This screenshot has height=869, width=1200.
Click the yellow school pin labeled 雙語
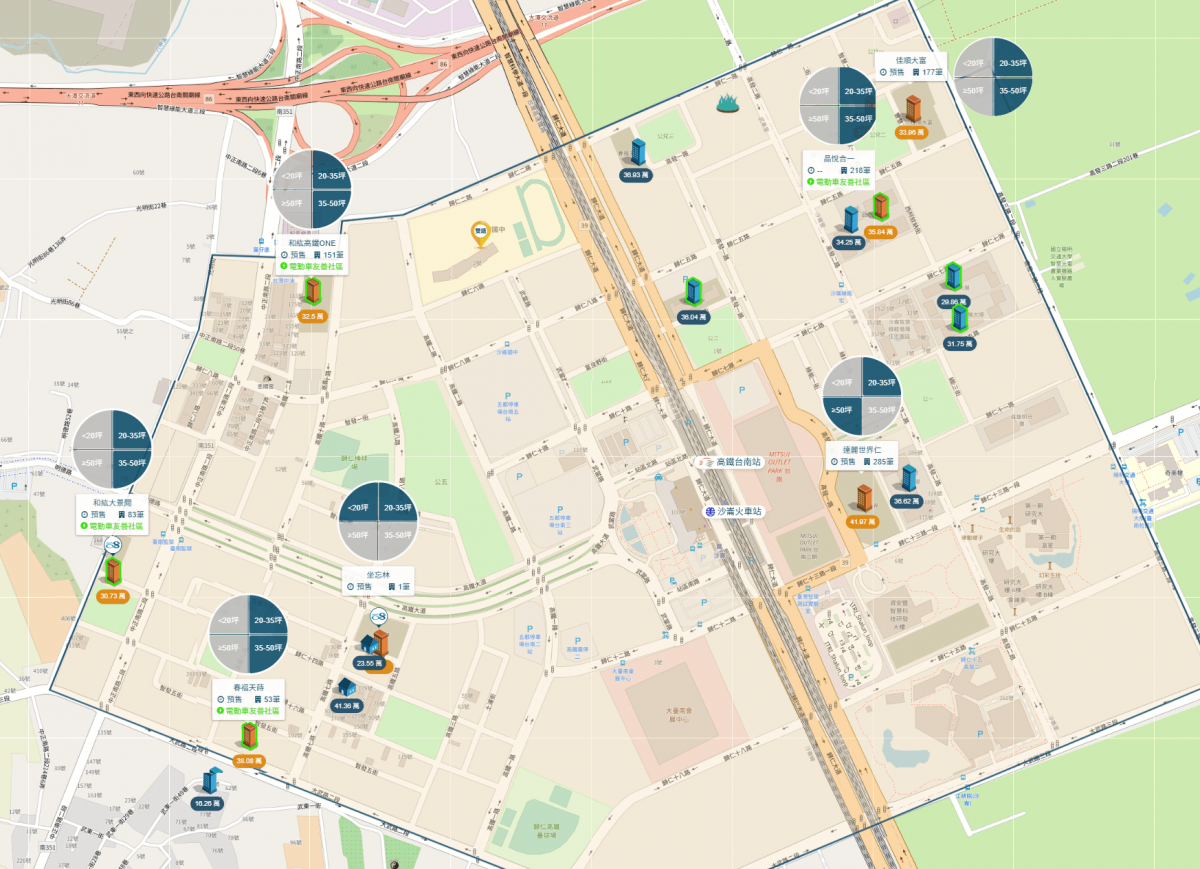(480, 234)
